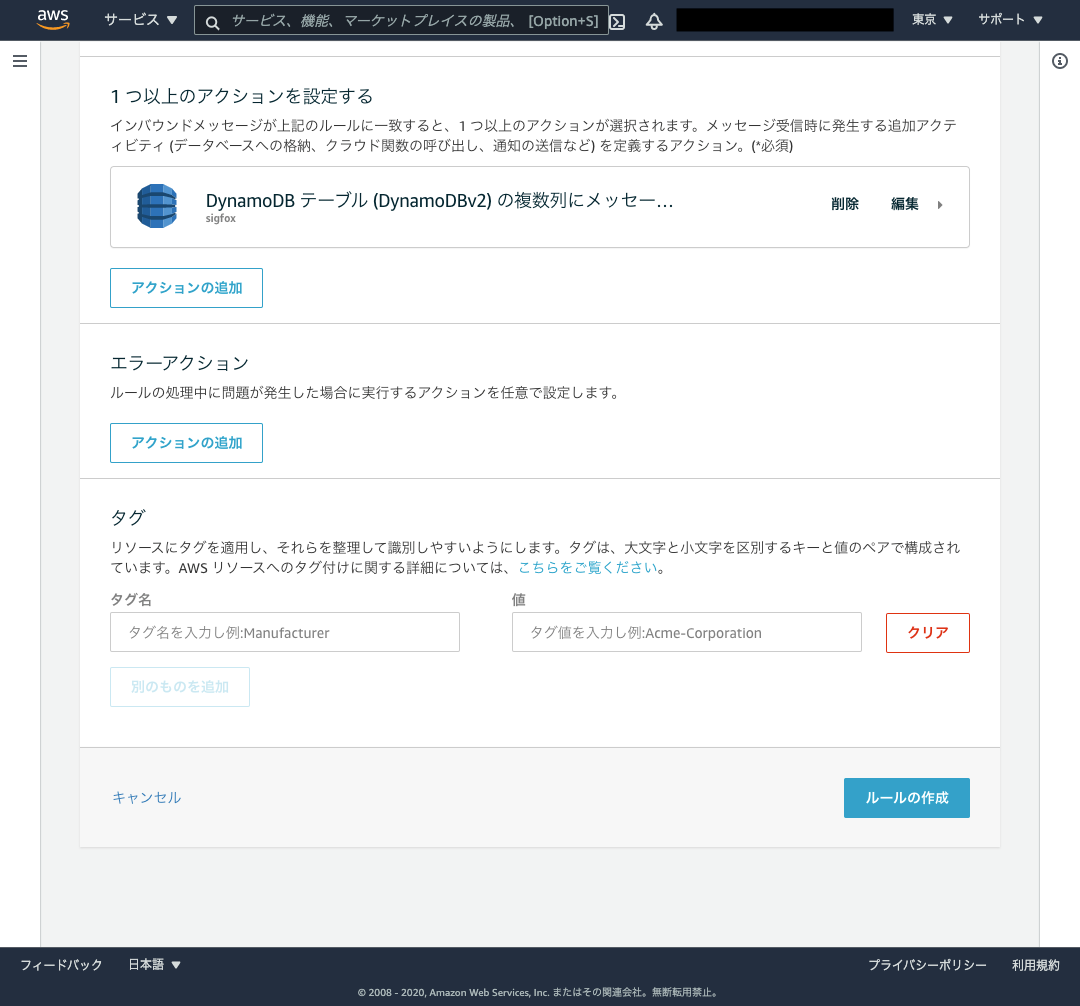Open the navigation sidebar hamburger menu
1080x1006 pixels.
point(19,61)
